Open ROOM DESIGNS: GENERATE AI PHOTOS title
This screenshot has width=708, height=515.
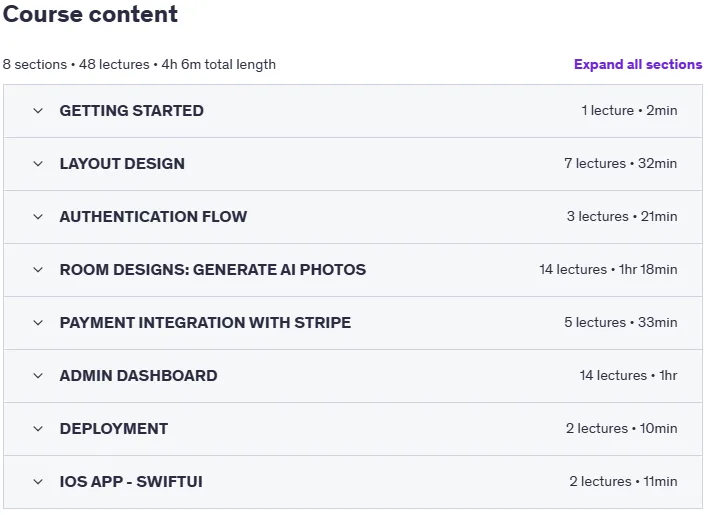click(x=213, y=269)
